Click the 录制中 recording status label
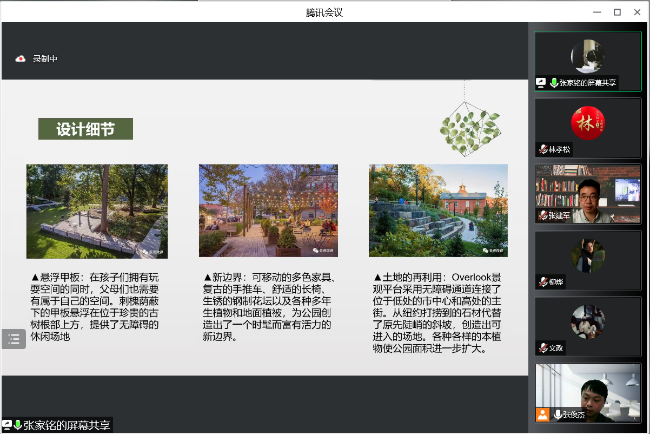The image size is (650, 434). pos(45,59)
